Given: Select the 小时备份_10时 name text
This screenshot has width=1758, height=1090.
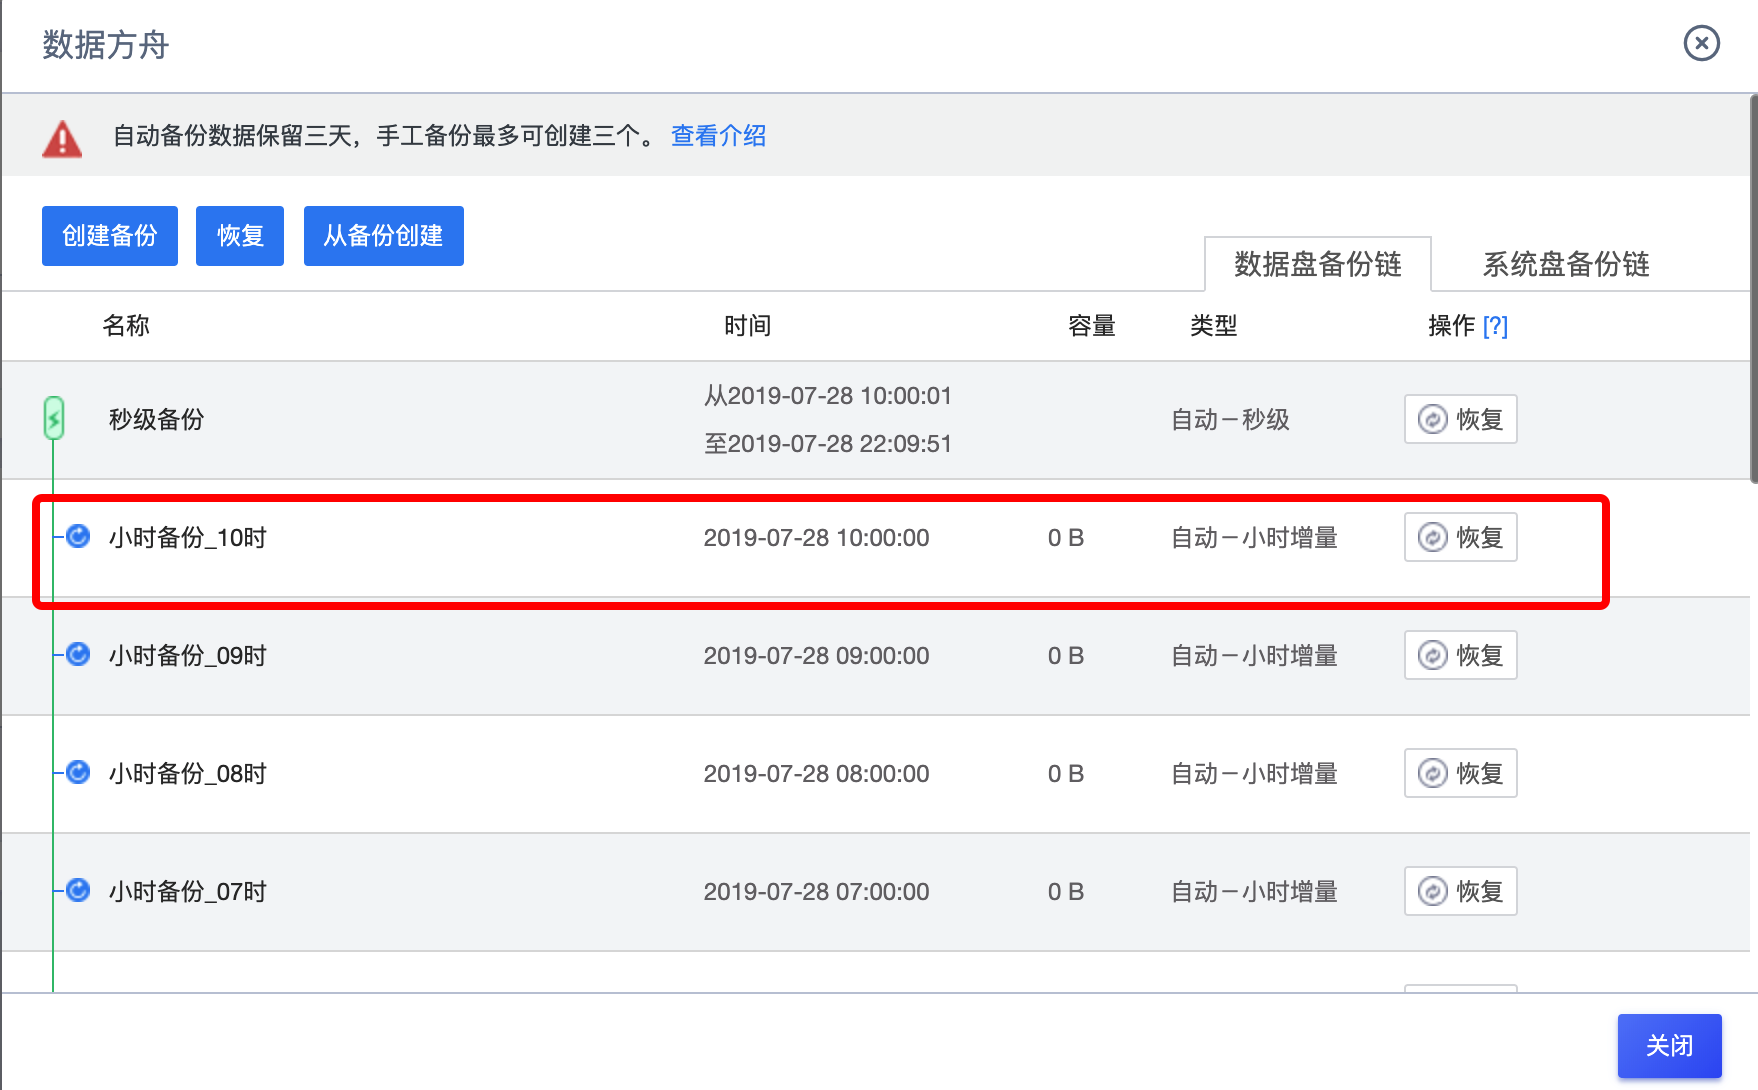Looking at the screenshot, I should coord(188,538).
